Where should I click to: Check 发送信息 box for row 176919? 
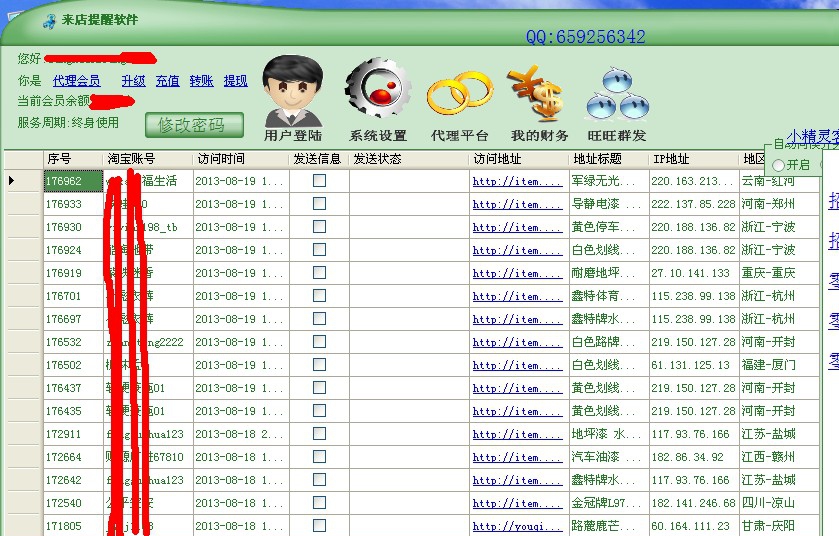coord(319,273)
